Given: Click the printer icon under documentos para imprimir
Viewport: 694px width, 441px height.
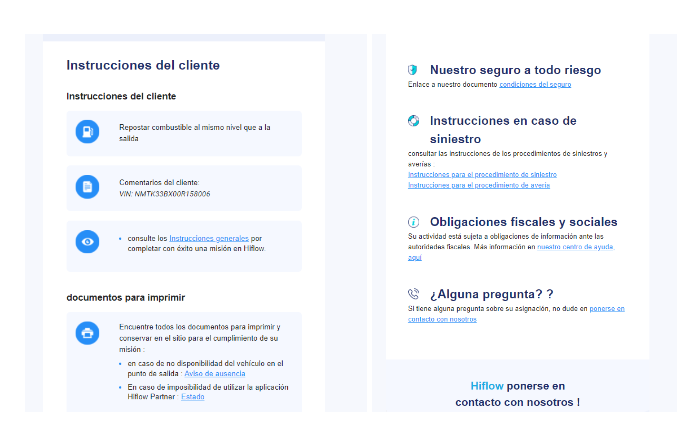Looking at the screenshot, I should pyautogui.click(x=87, y=333).
